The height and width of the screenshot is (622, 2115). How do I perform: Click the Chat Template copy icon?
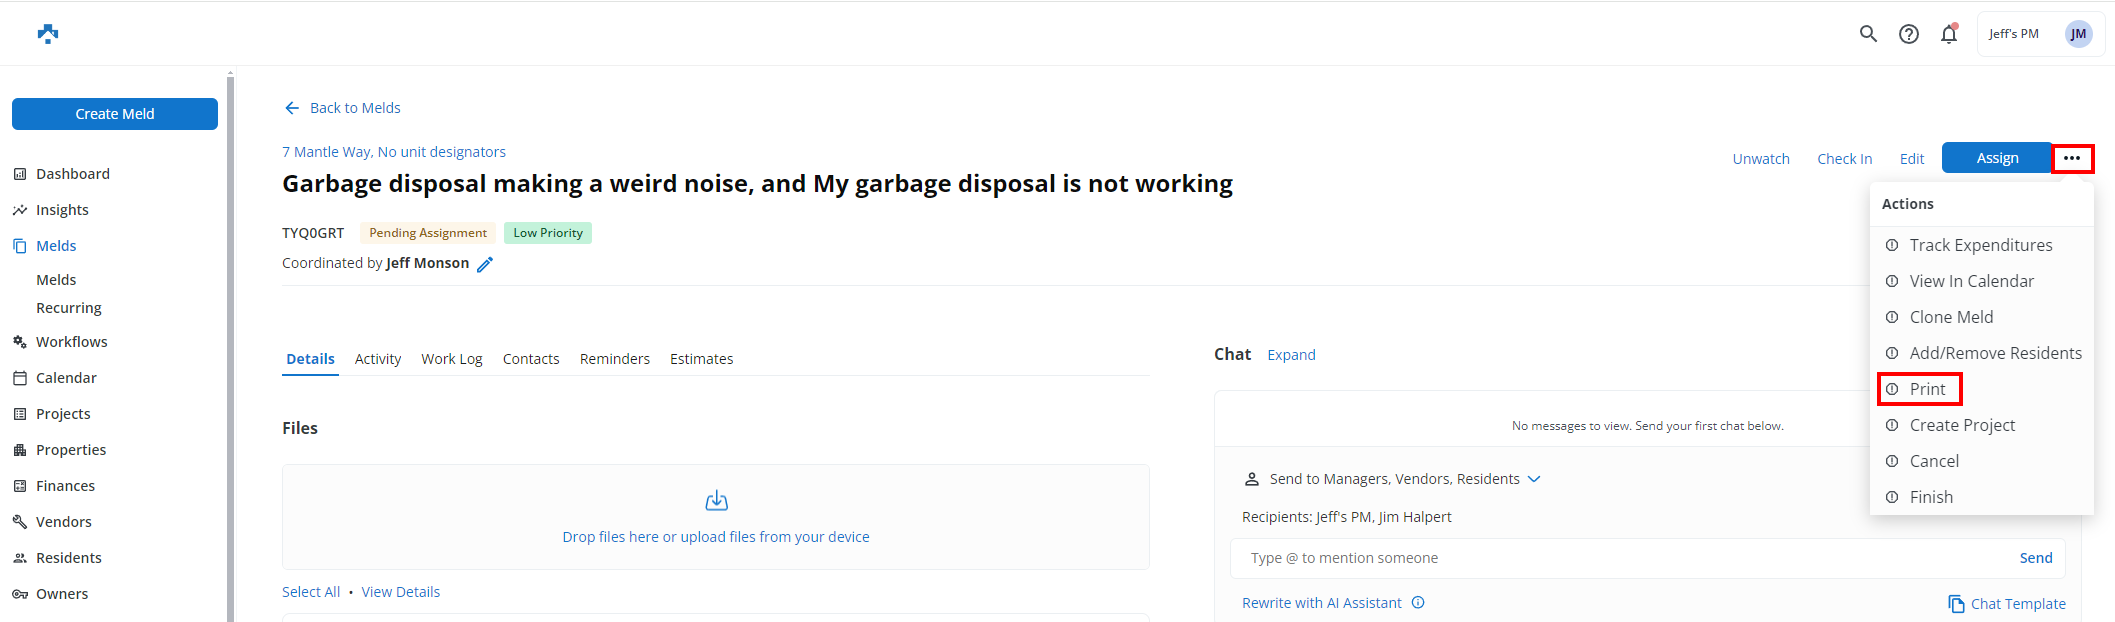(1956, 604)
